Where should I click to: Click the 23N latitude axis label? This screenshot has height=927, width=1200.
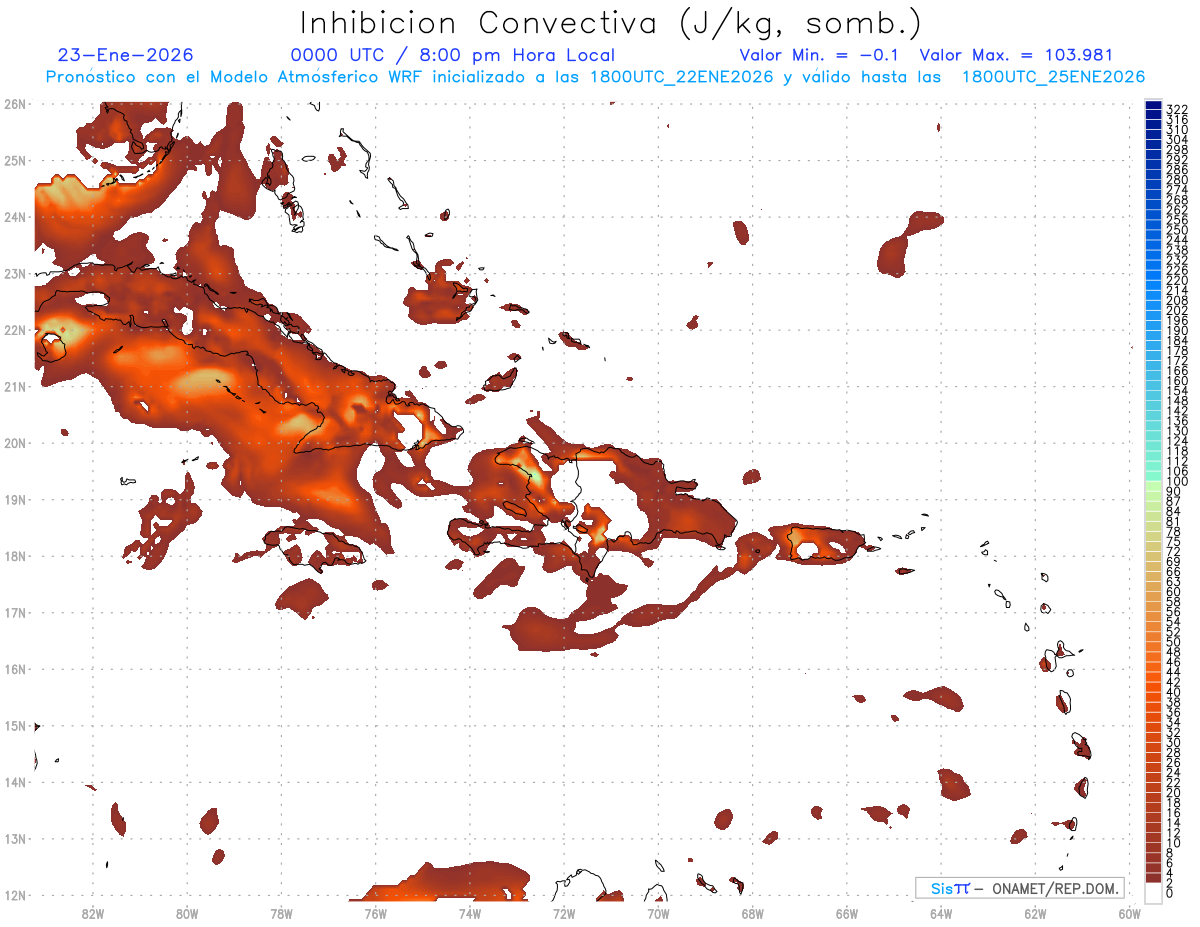click(15, 273)
